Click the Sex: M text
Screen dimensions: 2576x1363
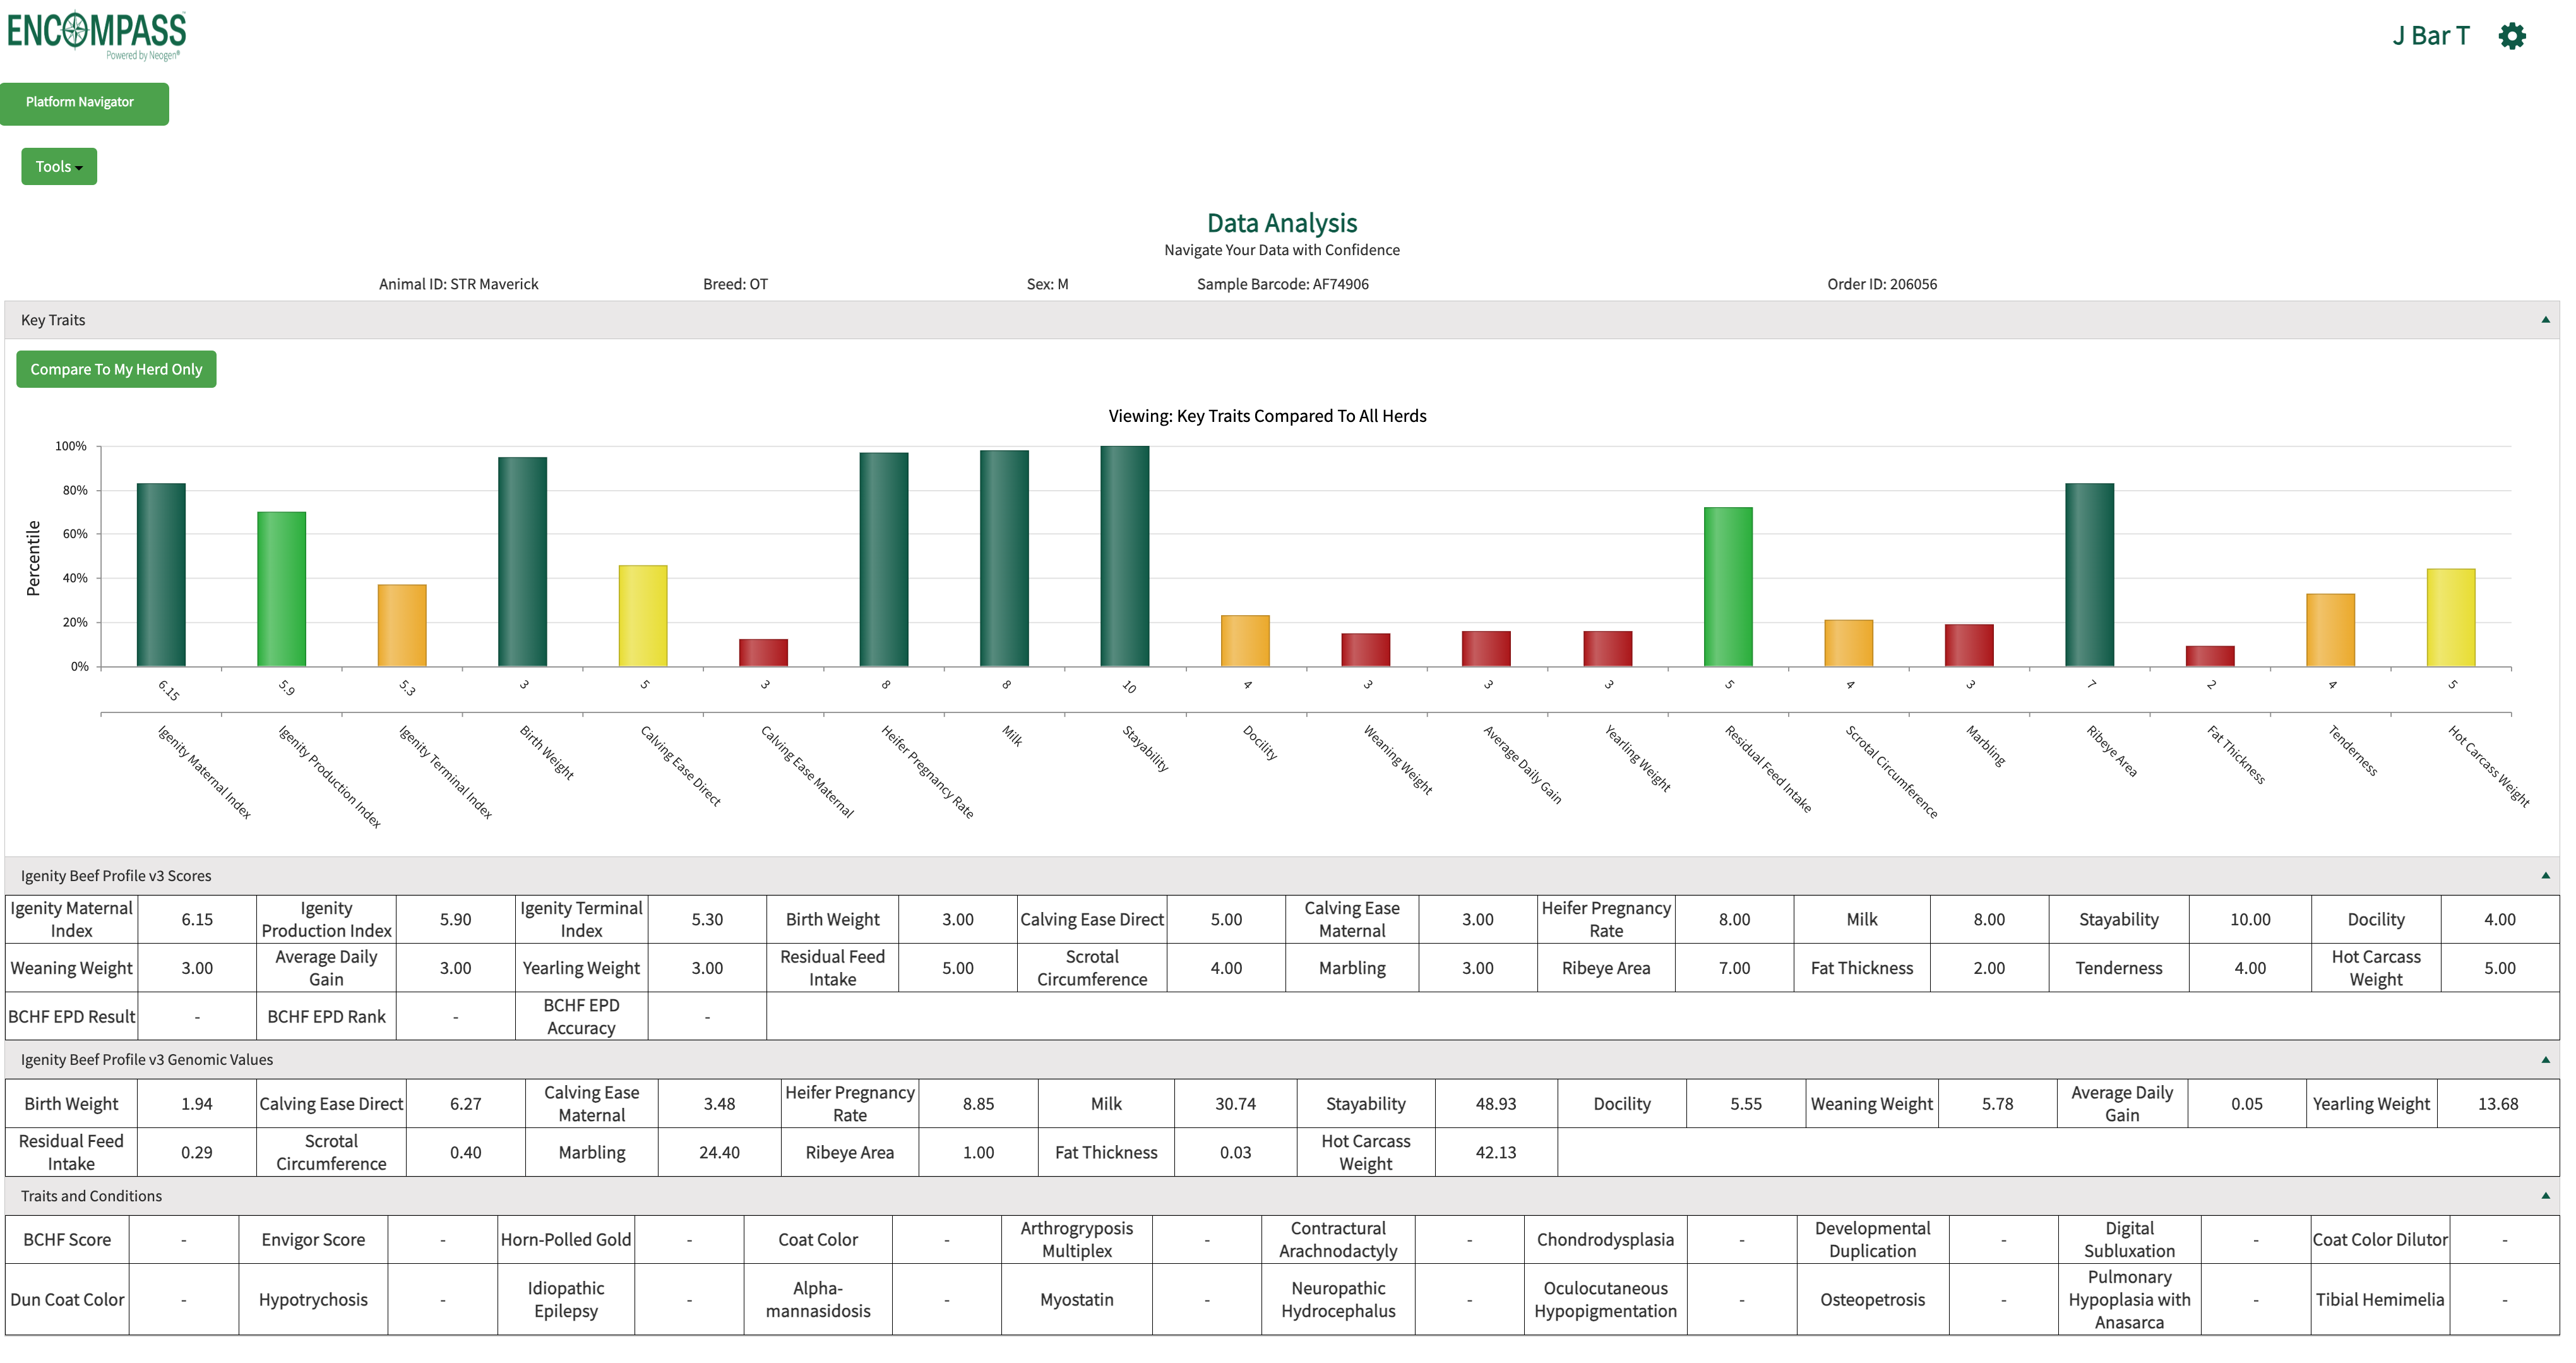(x=1047, y=284)
